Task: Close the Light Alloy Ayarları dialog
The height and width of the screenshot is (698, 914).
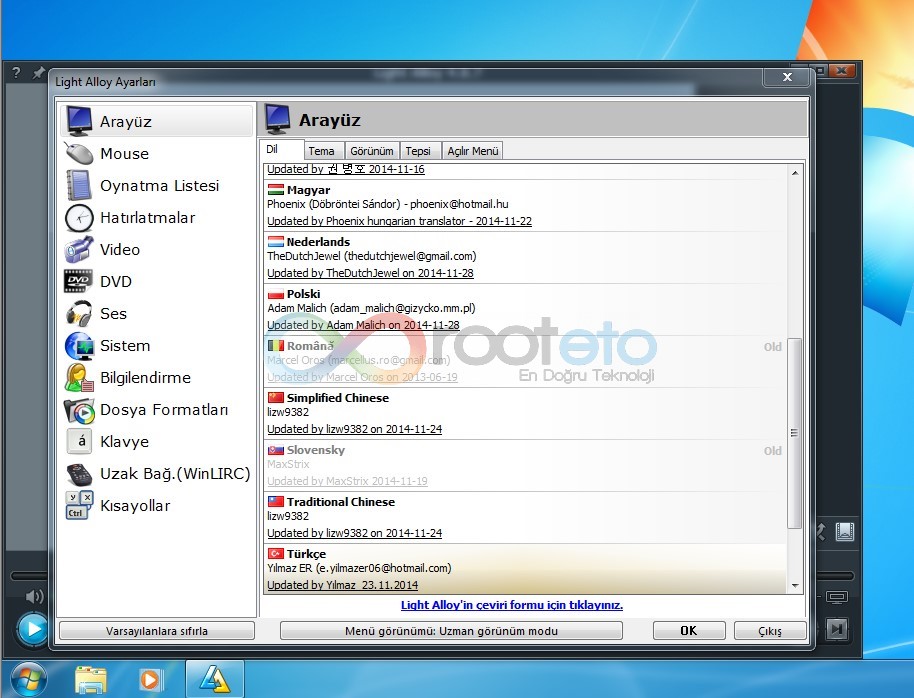Action: (787, 77)
